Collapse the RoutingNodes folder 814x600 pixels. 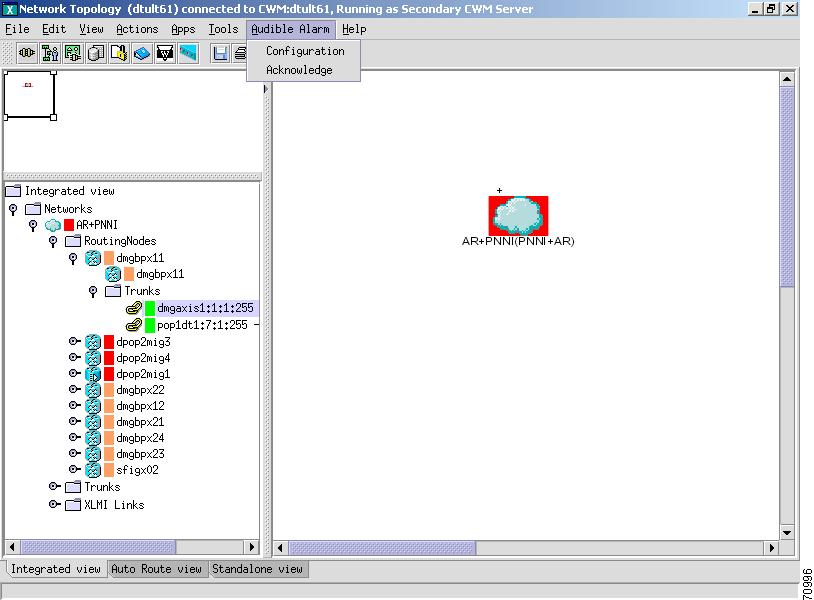coord(53,242)
